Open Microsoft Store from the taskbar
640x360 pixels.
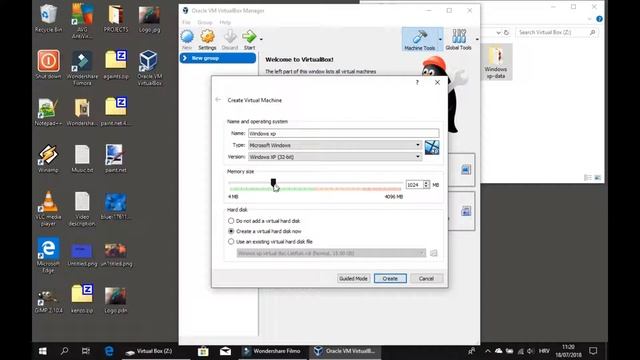[203, 351]
